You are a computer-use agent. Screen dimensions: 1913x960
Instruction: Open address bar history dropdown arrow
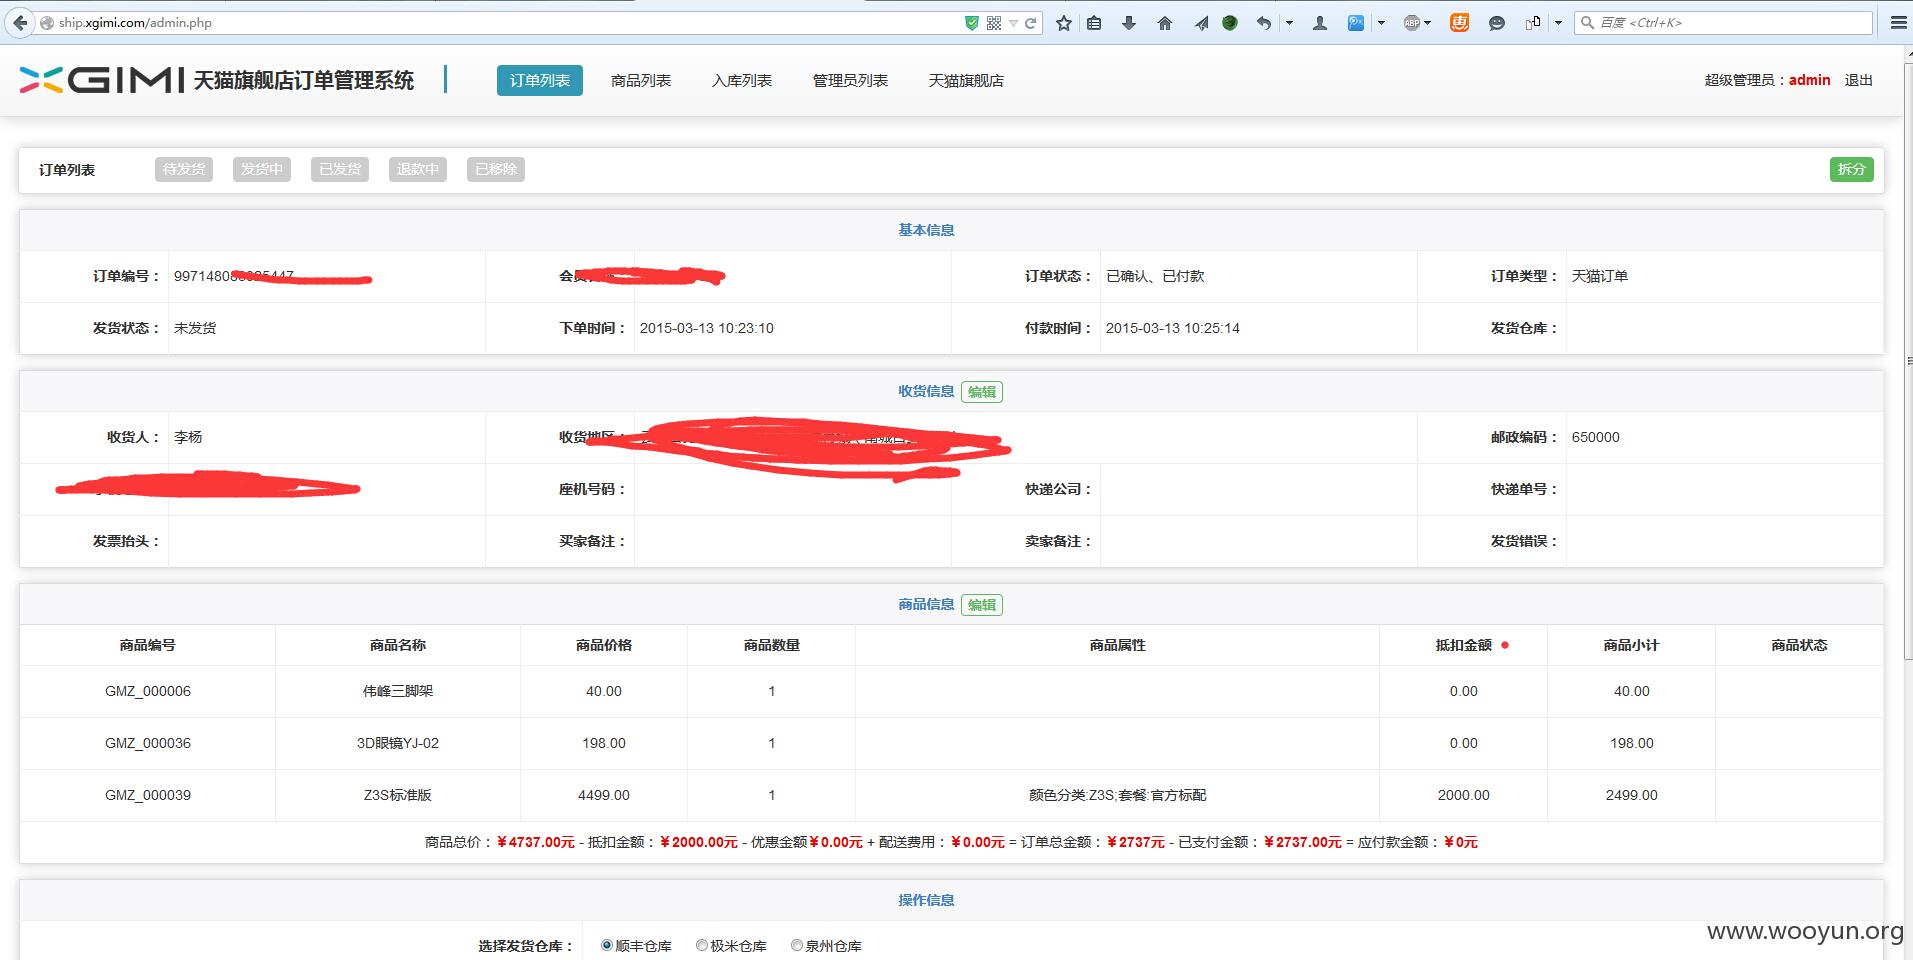1013,23
